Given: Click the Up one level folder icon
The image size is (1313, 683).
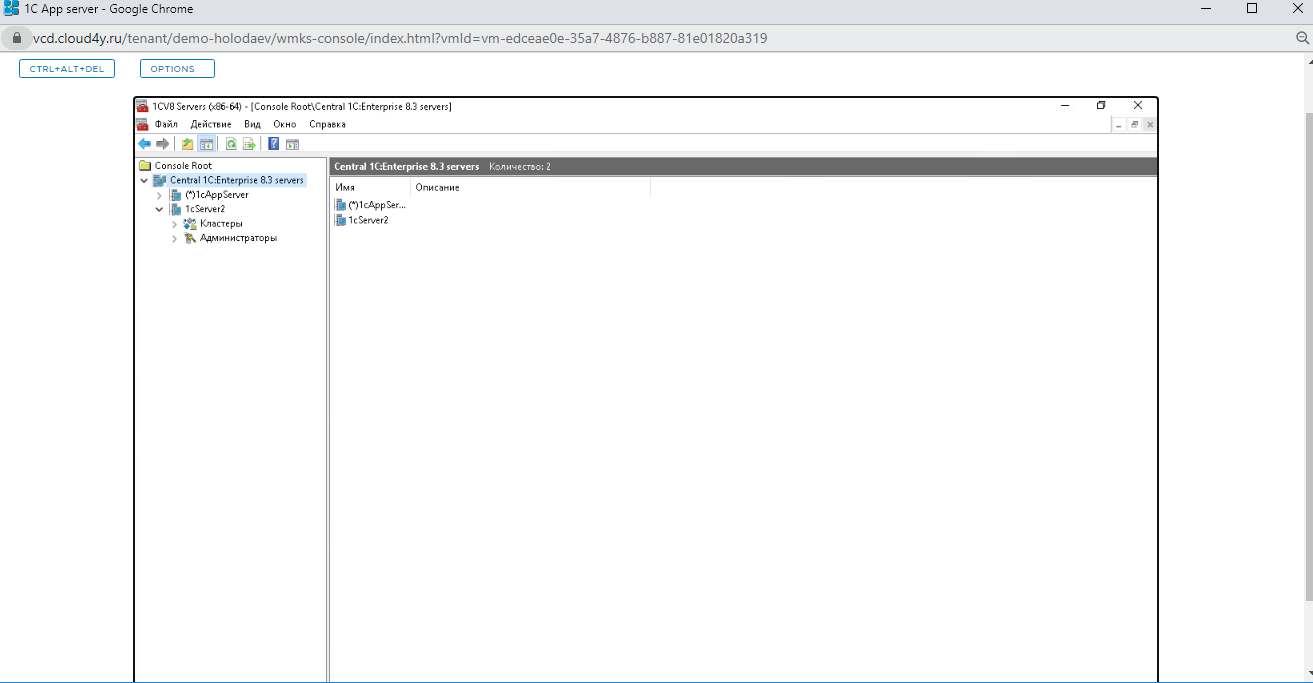Looking at the screenshot, I should click(187, 144).
